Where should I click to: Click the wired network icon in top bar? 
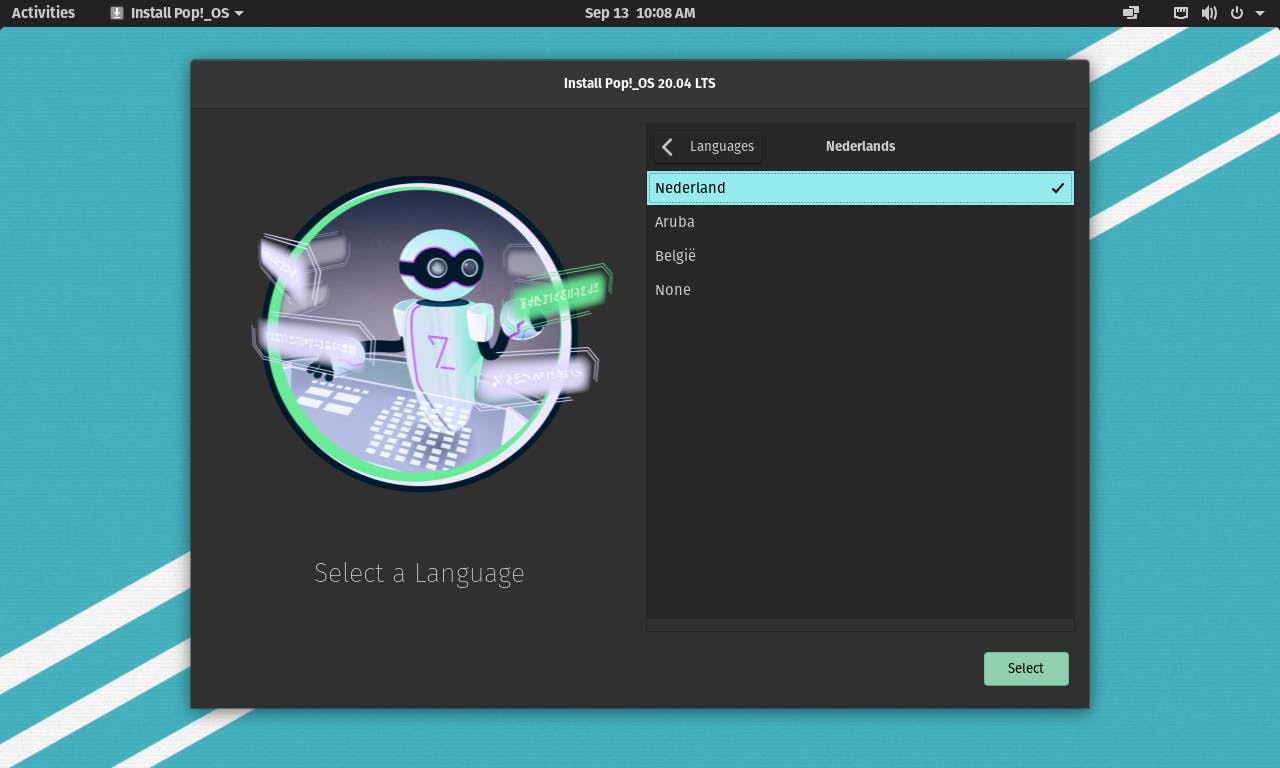1181,13
